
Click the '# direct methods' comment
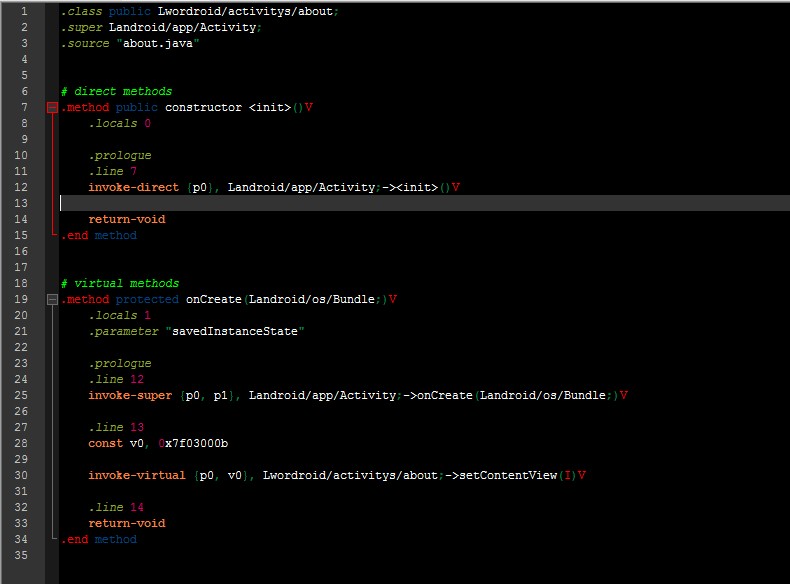coord(116,91)
